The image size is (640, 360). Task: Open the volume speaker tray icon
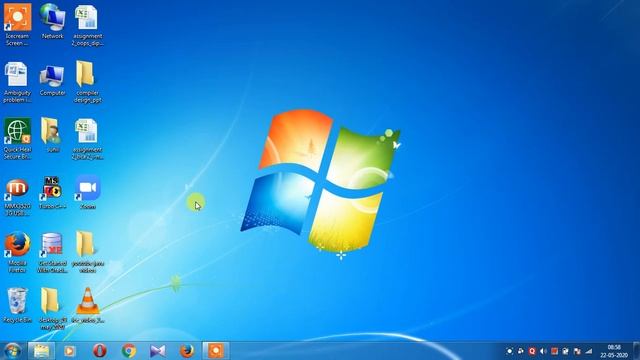543,351
